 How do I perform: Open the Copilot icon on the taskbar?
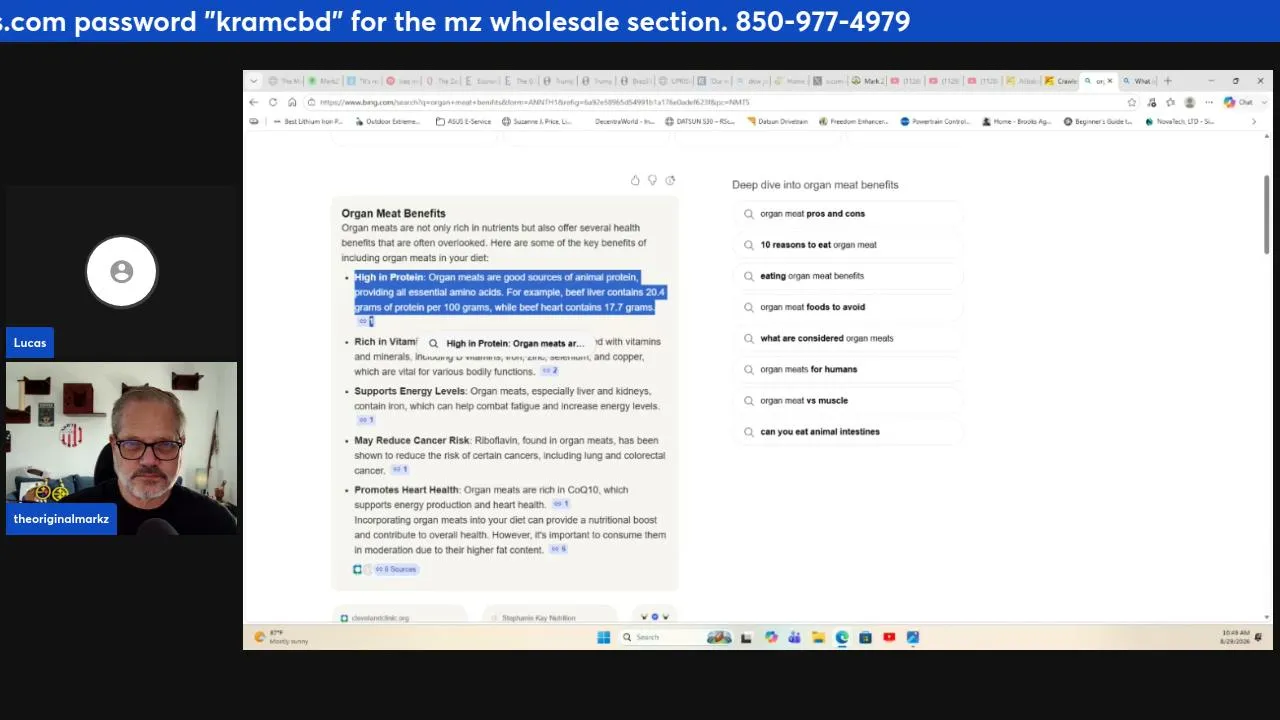[771, 637]
